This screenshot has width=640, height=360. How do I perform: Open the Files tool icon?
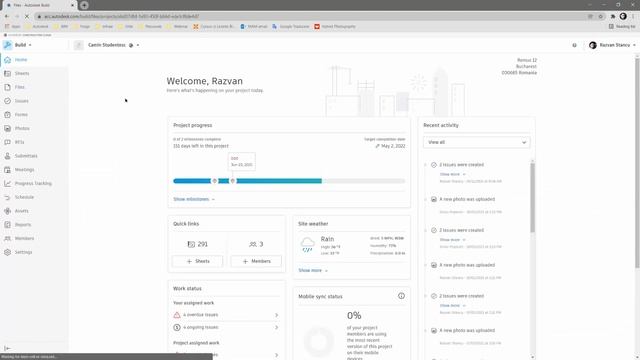(7, 87)
